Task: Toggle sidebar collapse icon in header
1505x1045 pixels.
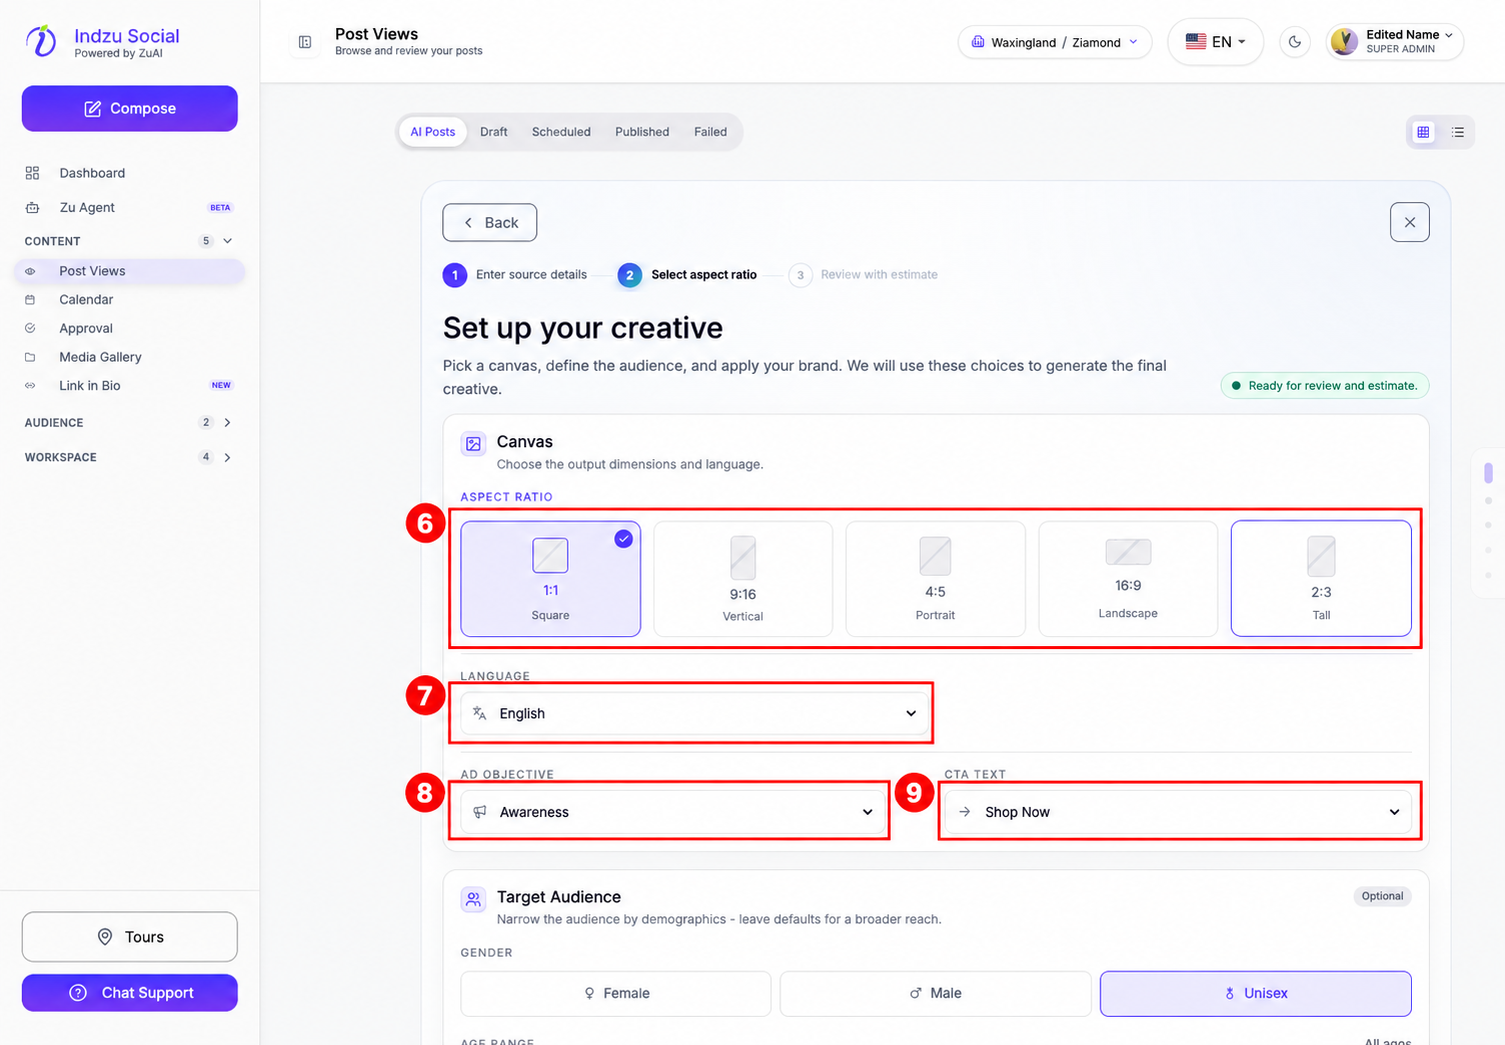Action: [x=305, y=42]
